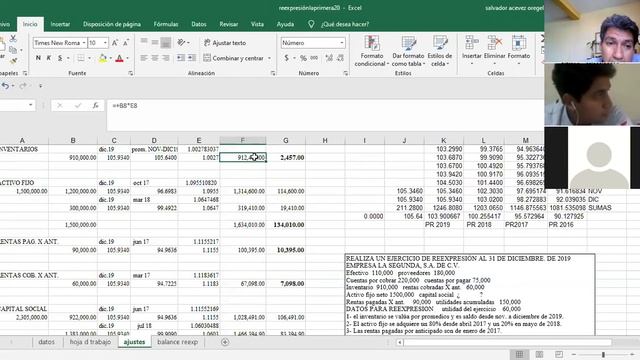Center text horizontally in the cell
The image size is (640, 360).
[155, 58]
